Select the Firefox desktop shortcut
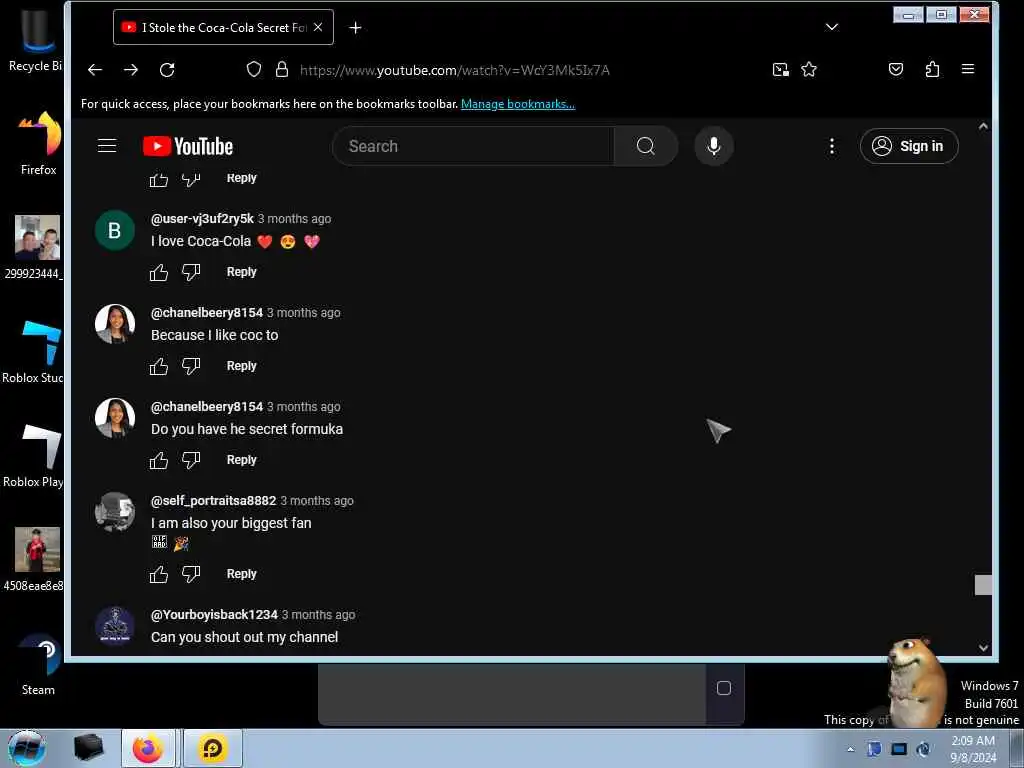 (x=38, y=144)
